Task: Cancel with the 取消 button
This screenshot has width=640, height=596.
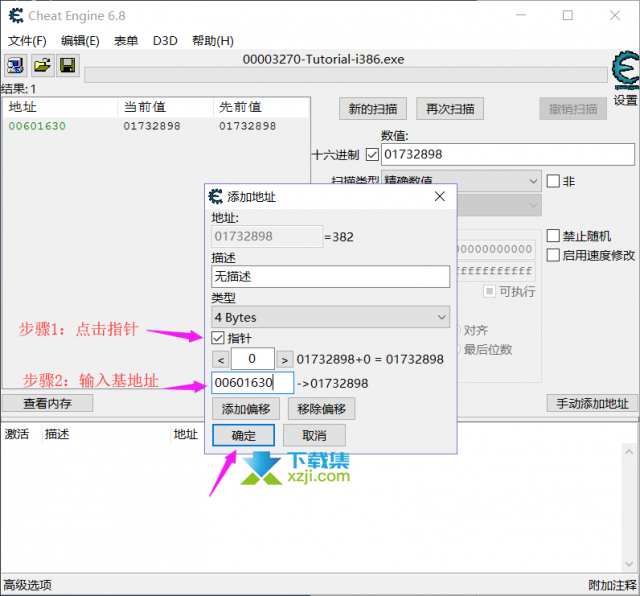Action: [314, 435]
